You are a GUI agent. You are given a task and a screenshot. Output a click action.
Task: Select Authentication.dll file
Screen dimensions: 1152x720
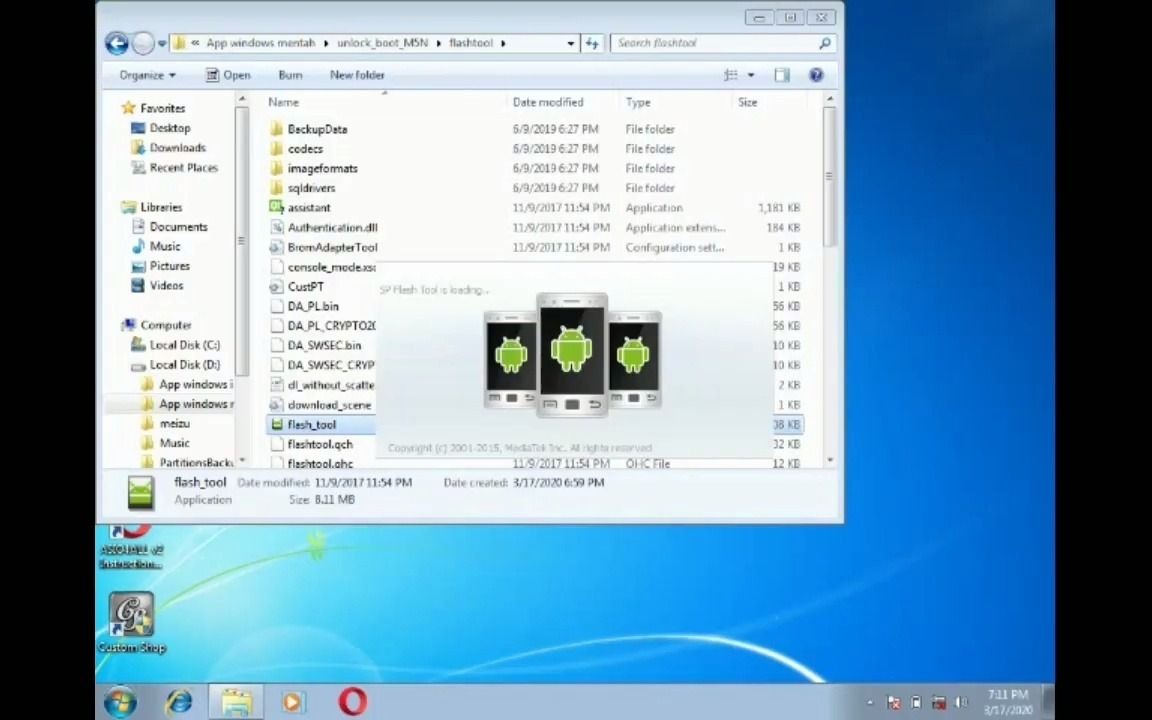[332, 228]
